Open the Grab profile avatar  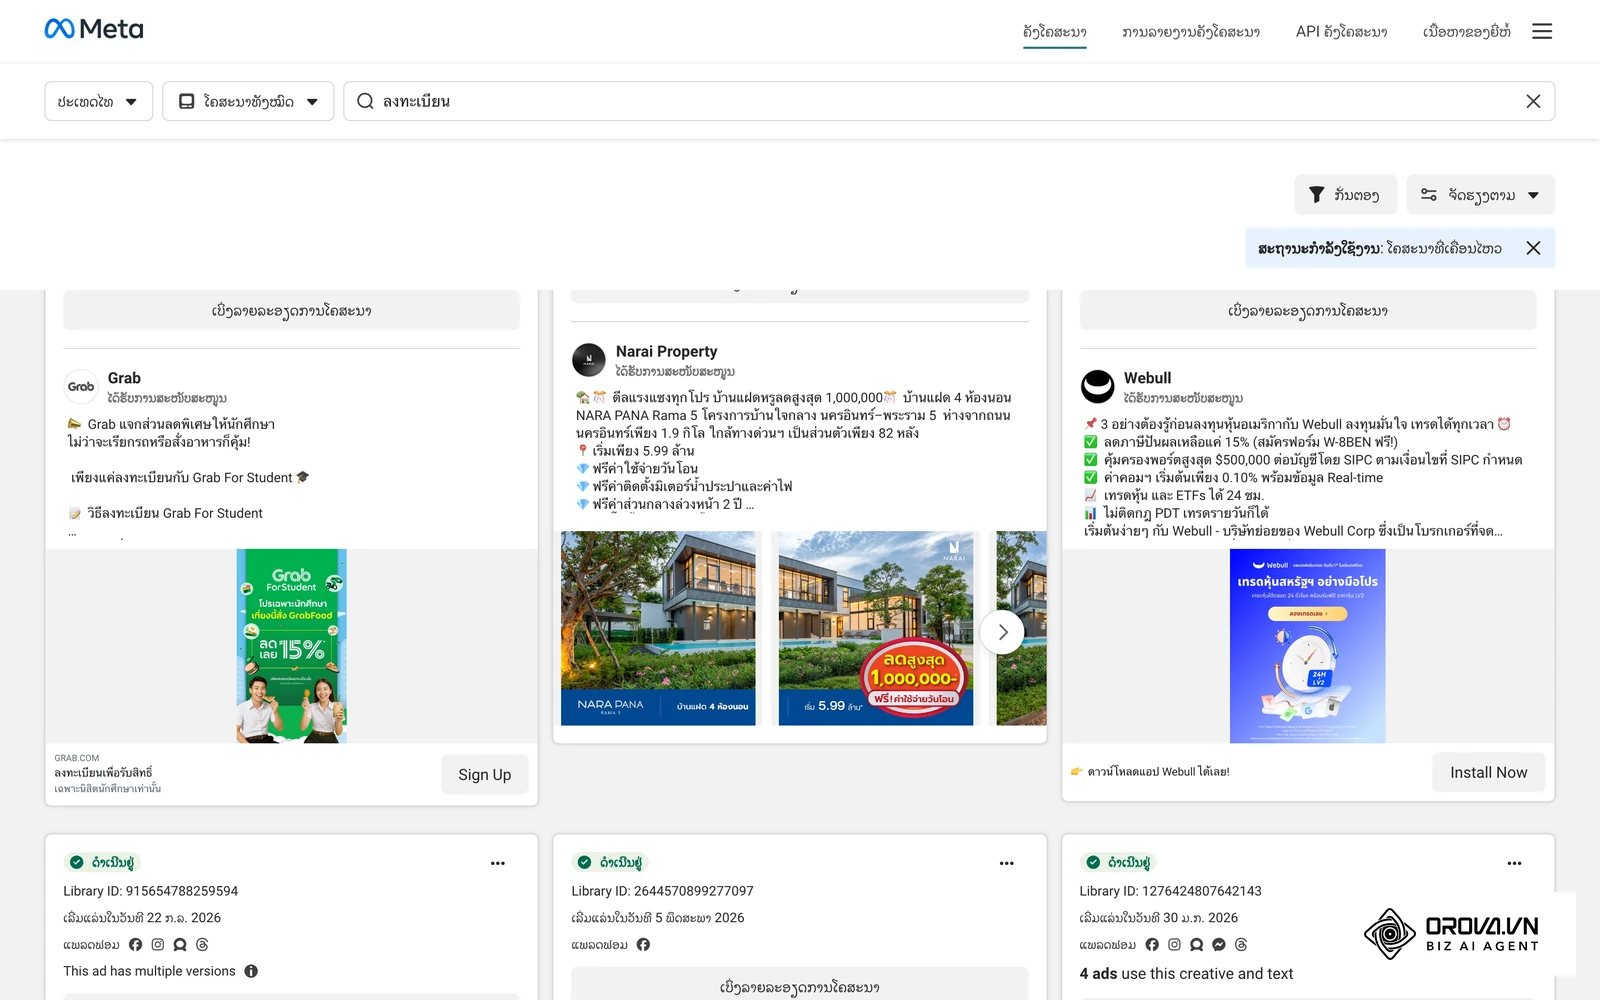pos(81,386)
